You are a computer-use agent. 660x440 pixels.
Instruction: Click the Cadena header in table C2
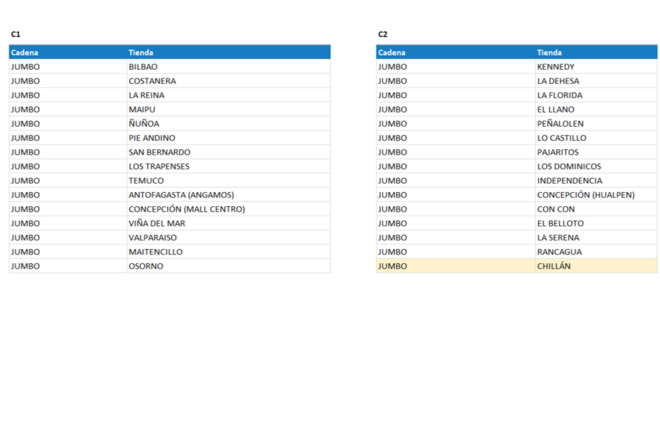click(392, 52)
